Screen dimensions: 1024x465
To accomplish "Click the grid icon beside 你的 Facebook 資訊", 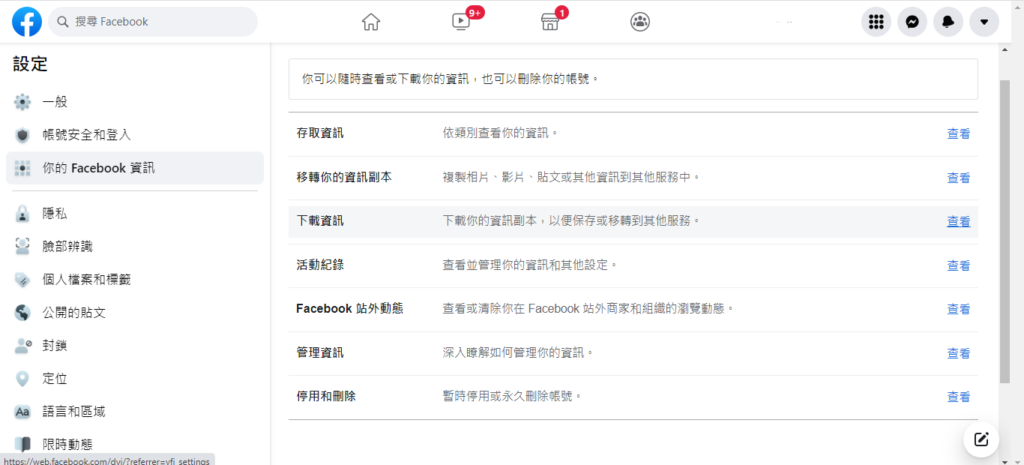I will tap(23, 168).
